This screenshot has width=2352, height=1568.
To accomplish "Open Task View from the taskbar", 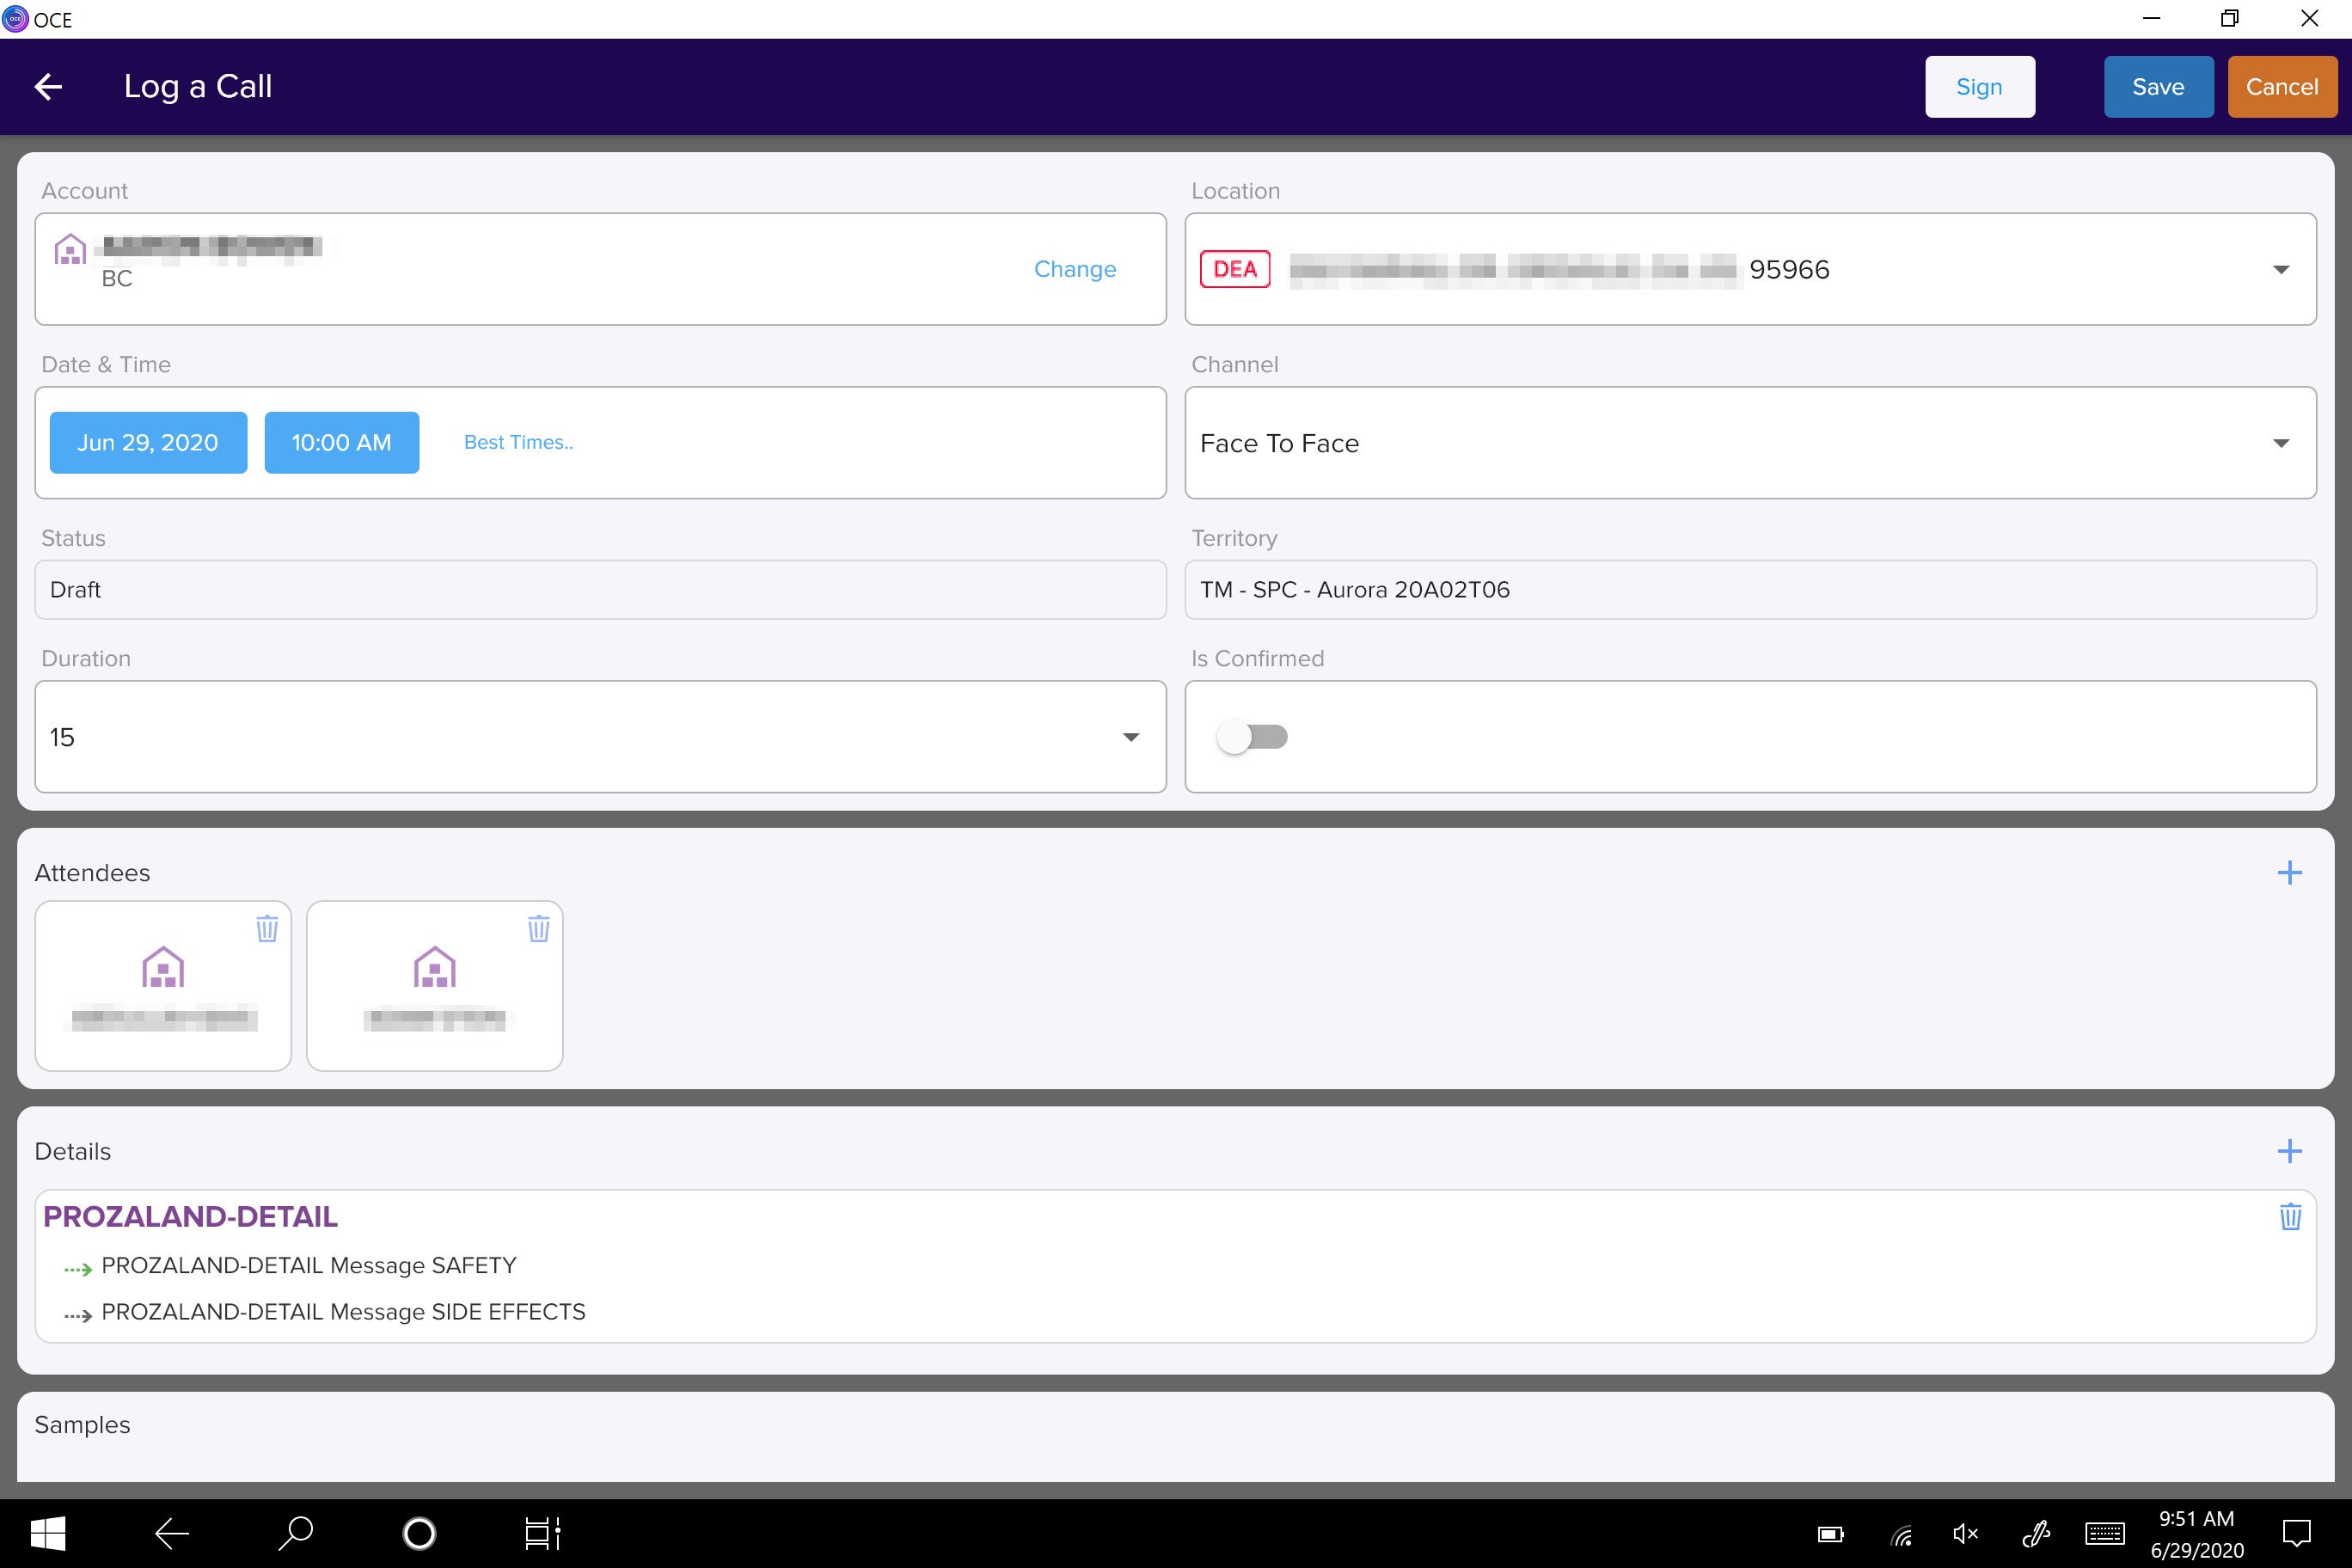I will (542, 1533).
